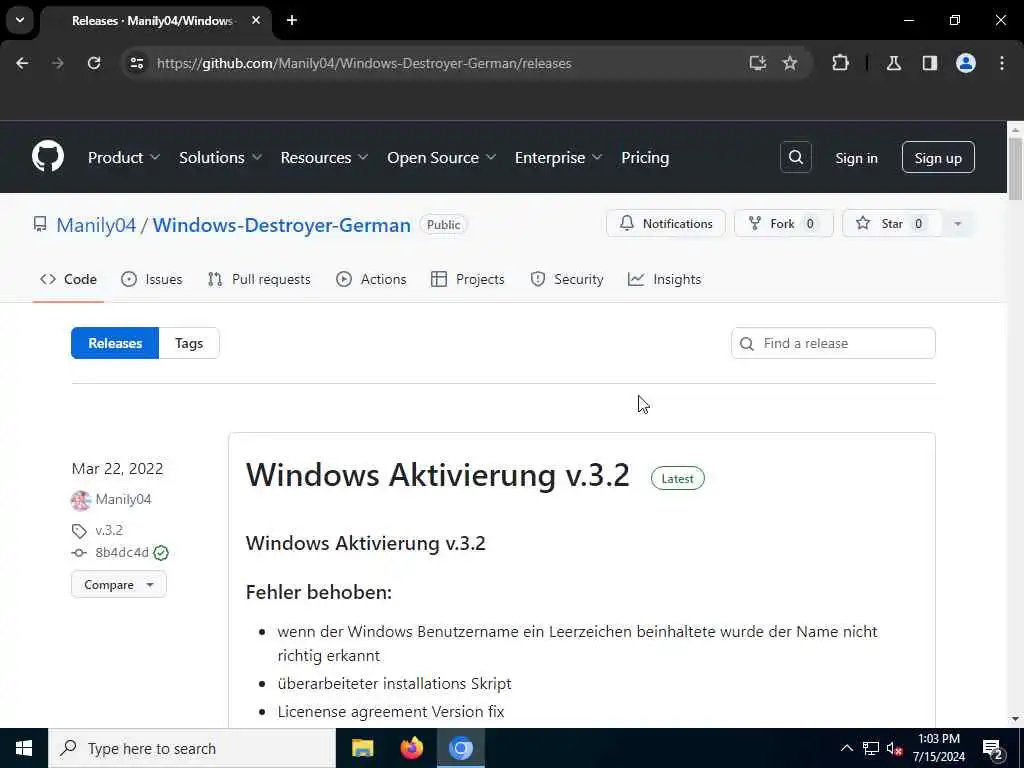Fork the repository
The height and width of the screenshot is (768, 1024).
[x=784, y=223]
